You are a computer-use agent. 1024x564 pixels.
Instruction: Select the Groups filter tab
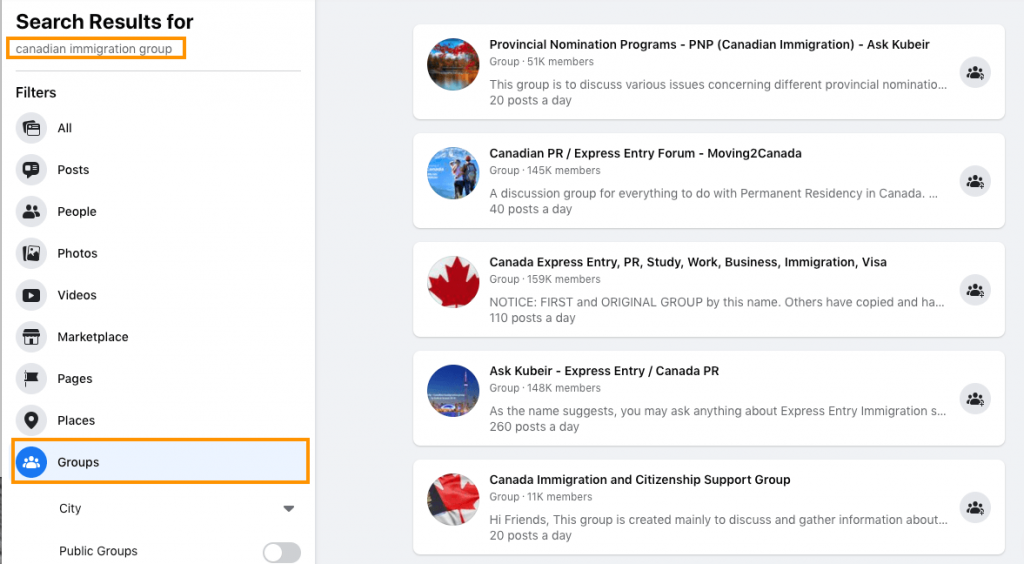coord(160,462)
